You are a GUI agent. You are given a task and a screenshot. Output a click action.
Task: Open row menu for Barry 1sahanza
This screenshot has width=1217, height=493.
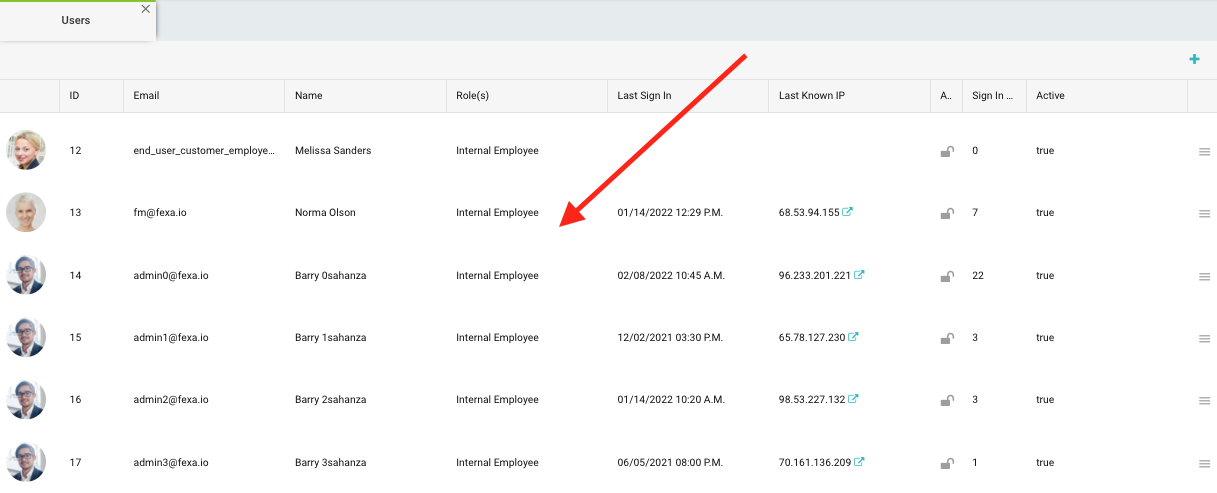(x=1204, y=339)
